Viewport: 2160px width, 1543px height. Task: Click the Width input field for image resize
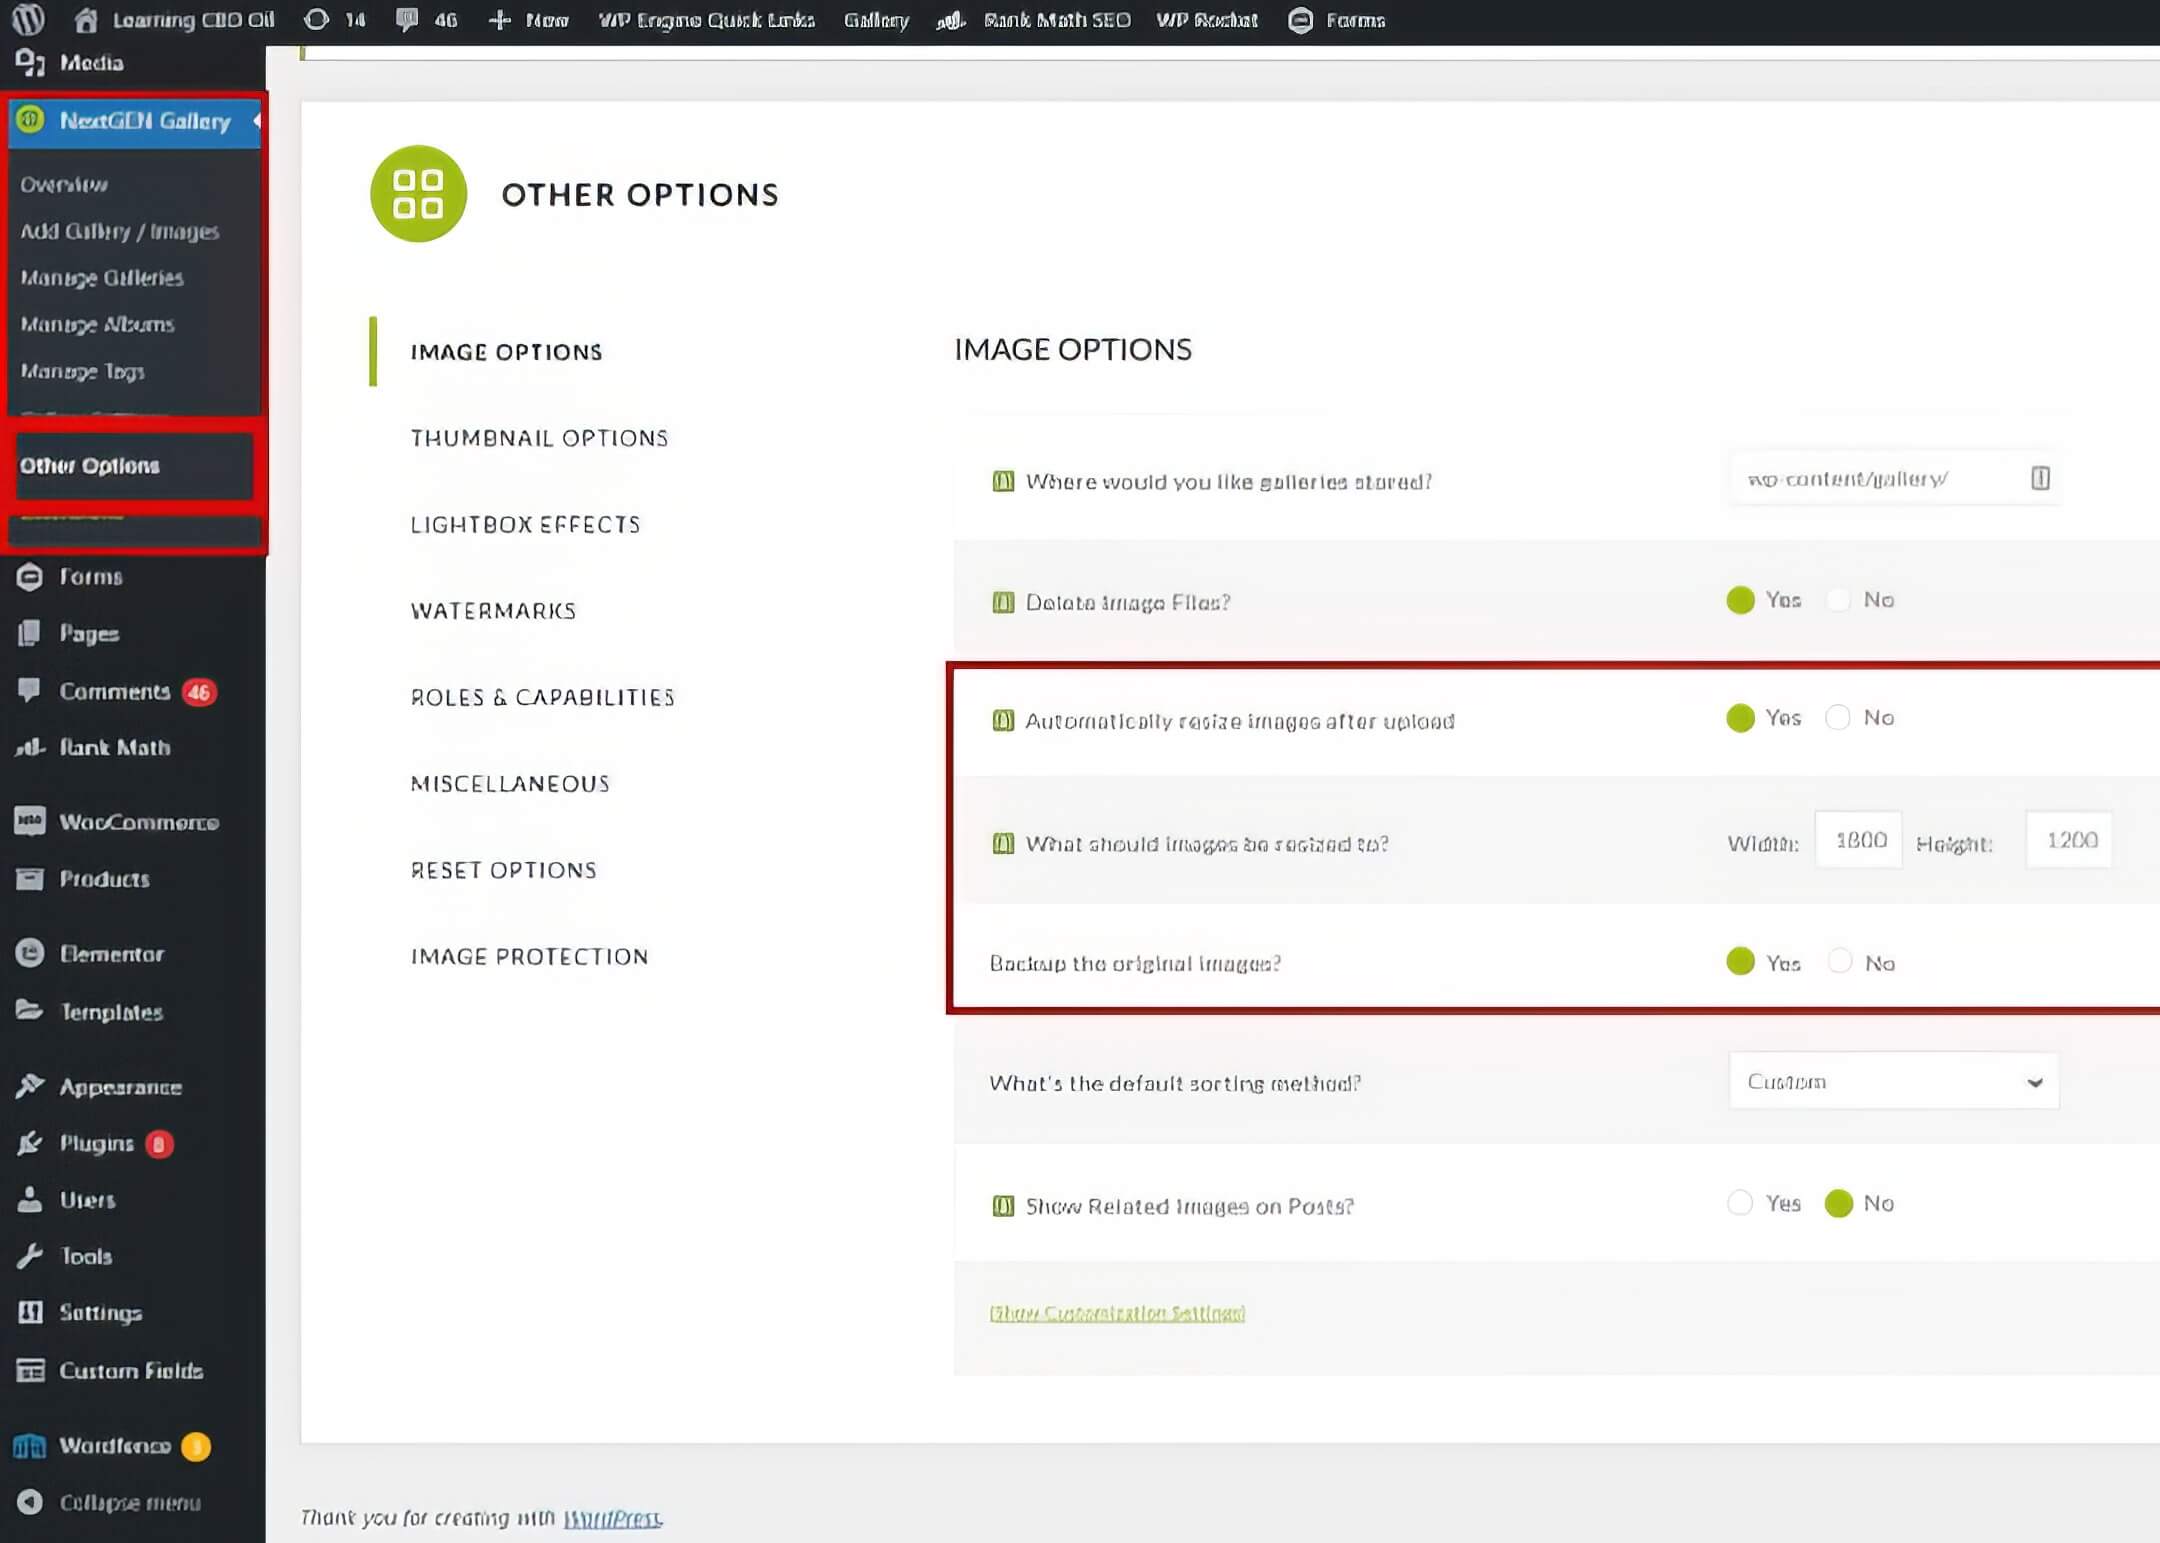click(x=1858, y=840)
